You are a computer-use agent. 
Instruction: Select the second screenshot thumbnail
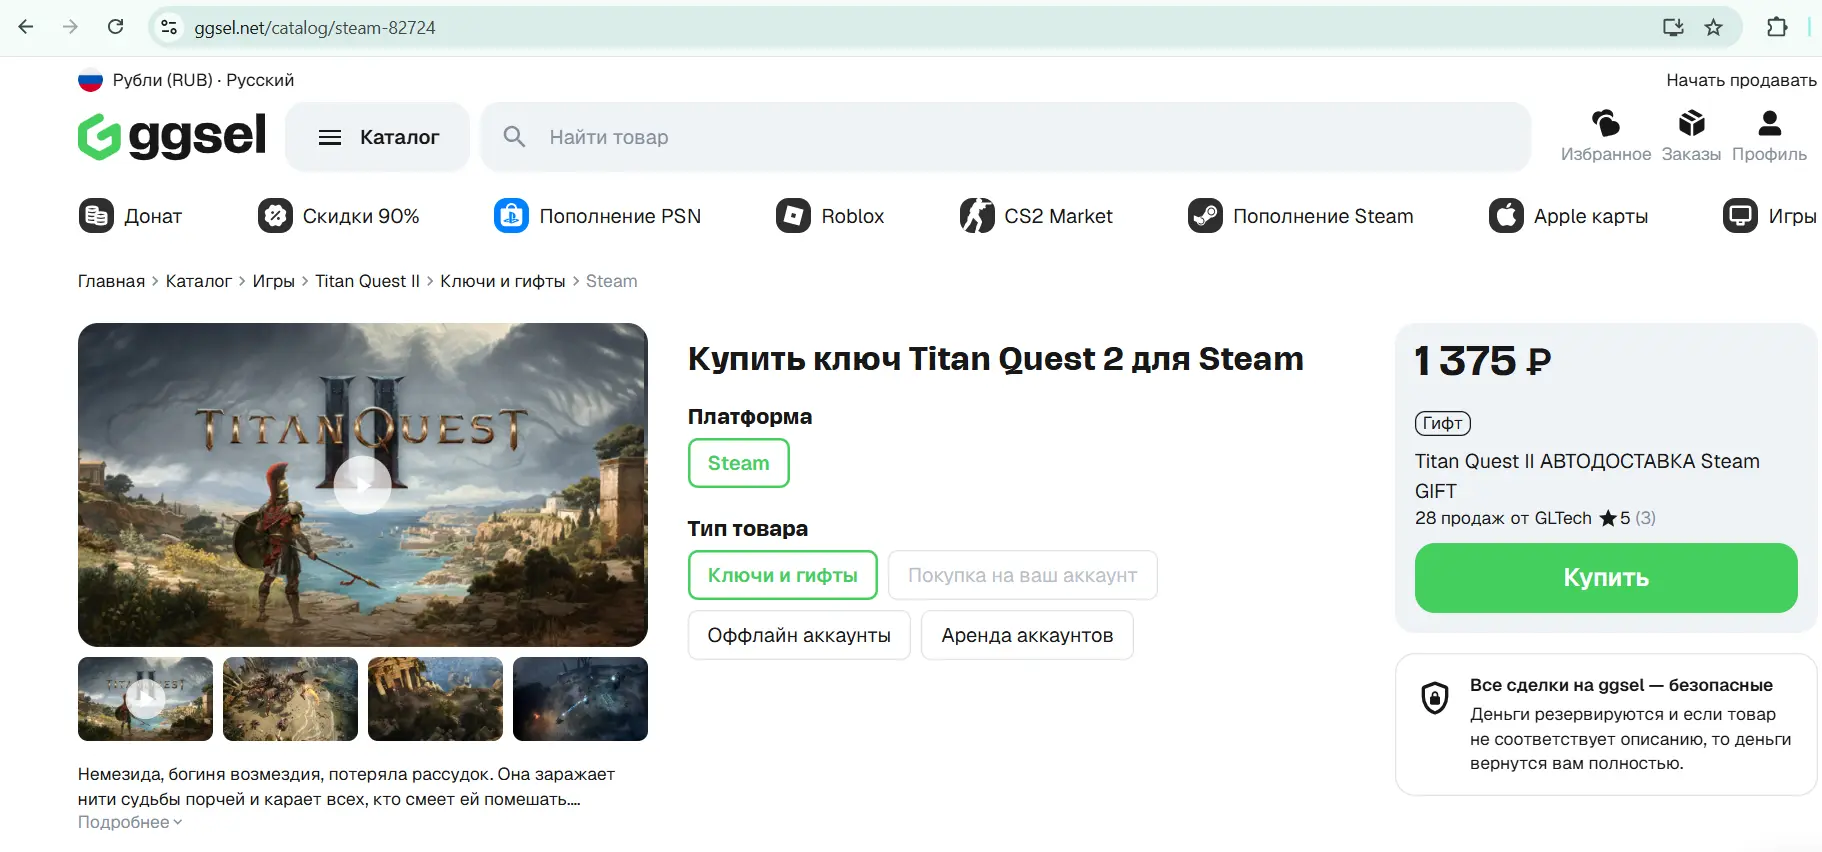tap(290, 699)
